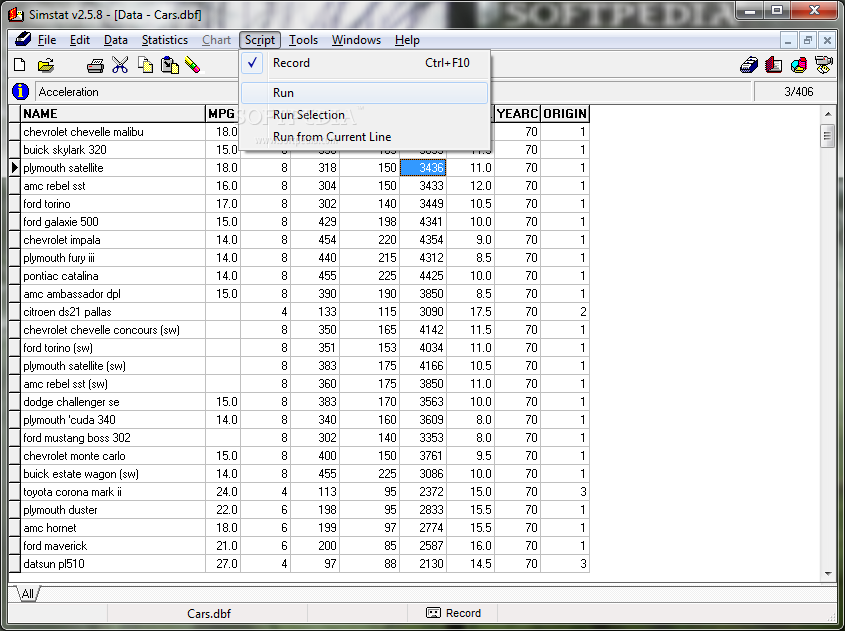This screenshot has width=845, height=631.
Task: Click the Print toolbar icon
Action: [95, 66]
